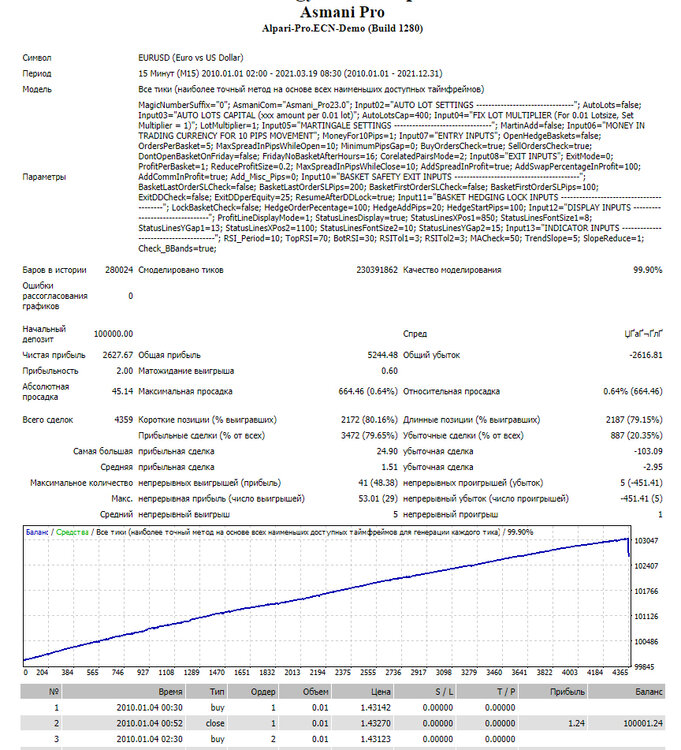The width and height of the screenshot is (681, 750).
Task: Click price cell 1.43123 in row 3
Action: click(375, 739)
